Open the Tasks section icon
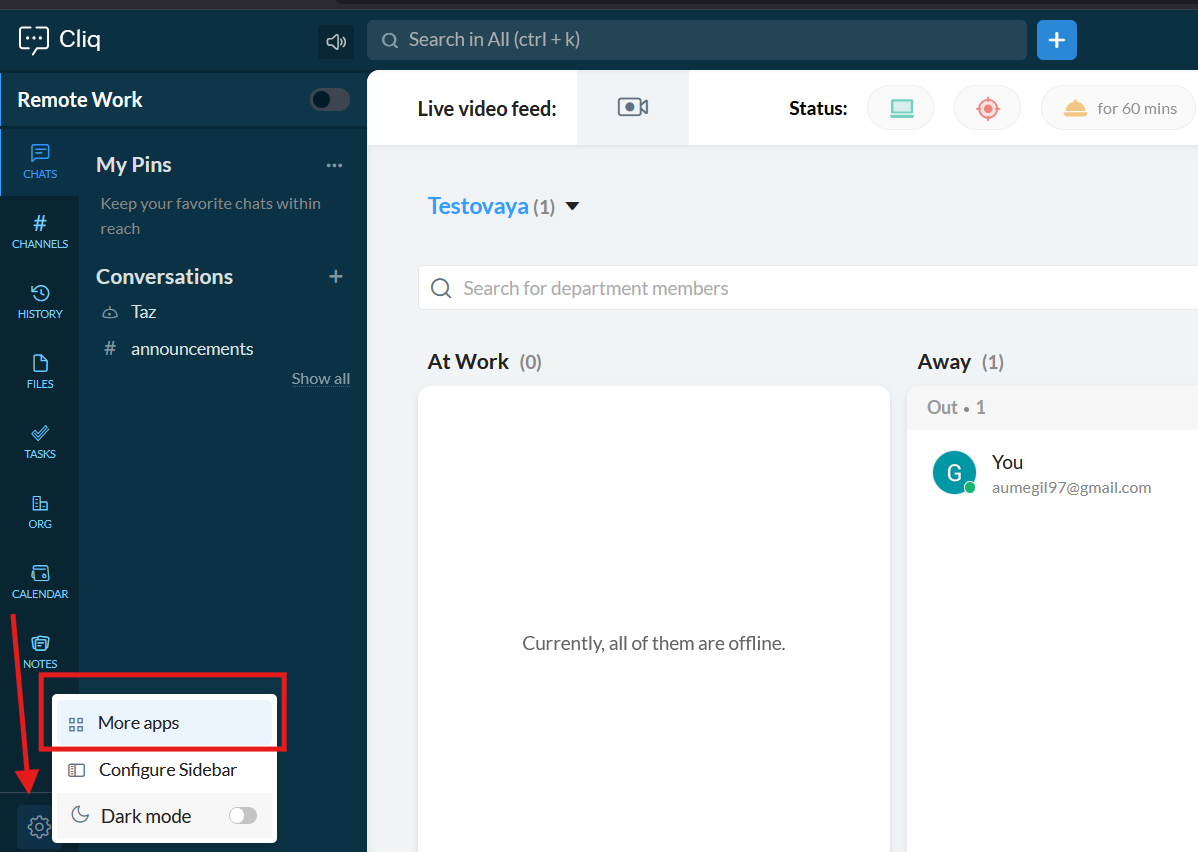 click(x=40, y=442)
